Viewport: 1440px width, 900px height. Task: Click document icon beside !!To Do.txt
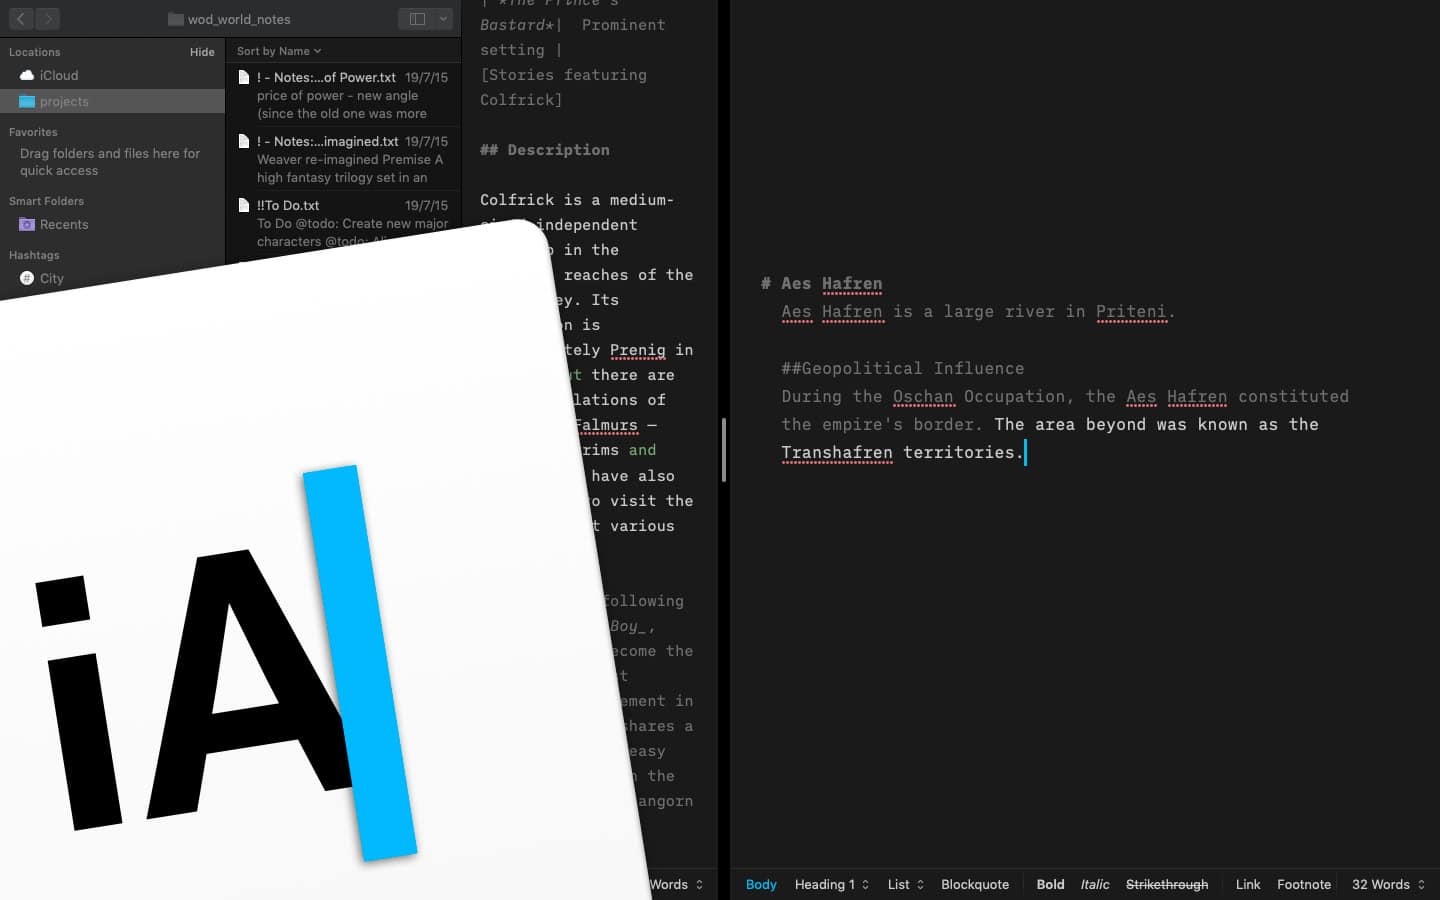tap(243, 205)
